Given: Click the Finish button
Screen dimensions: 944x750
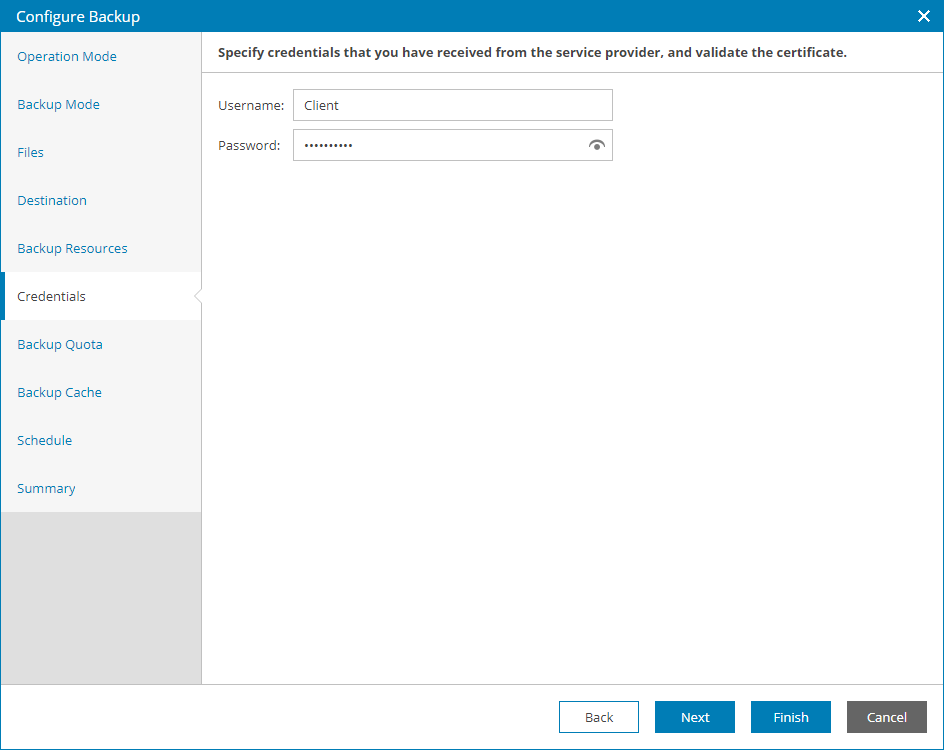Looking at the screenshot, I should click(x=791, y=717).
